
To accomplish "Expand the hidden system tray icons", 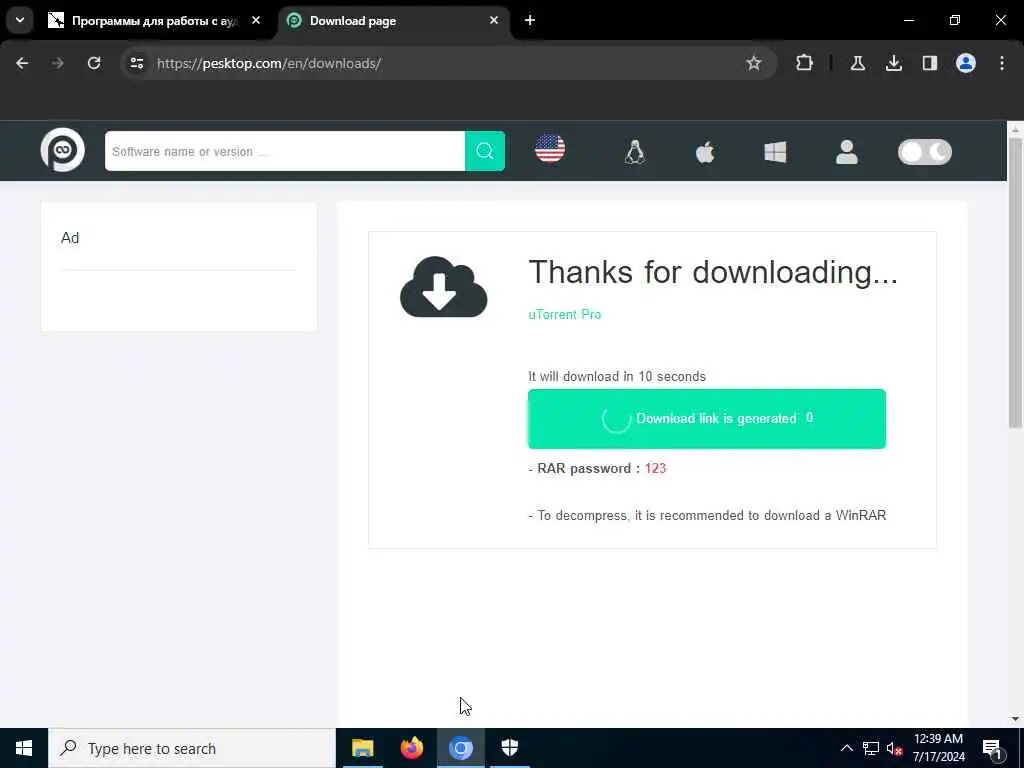I will pyautogui.click(x=846, y=748).
